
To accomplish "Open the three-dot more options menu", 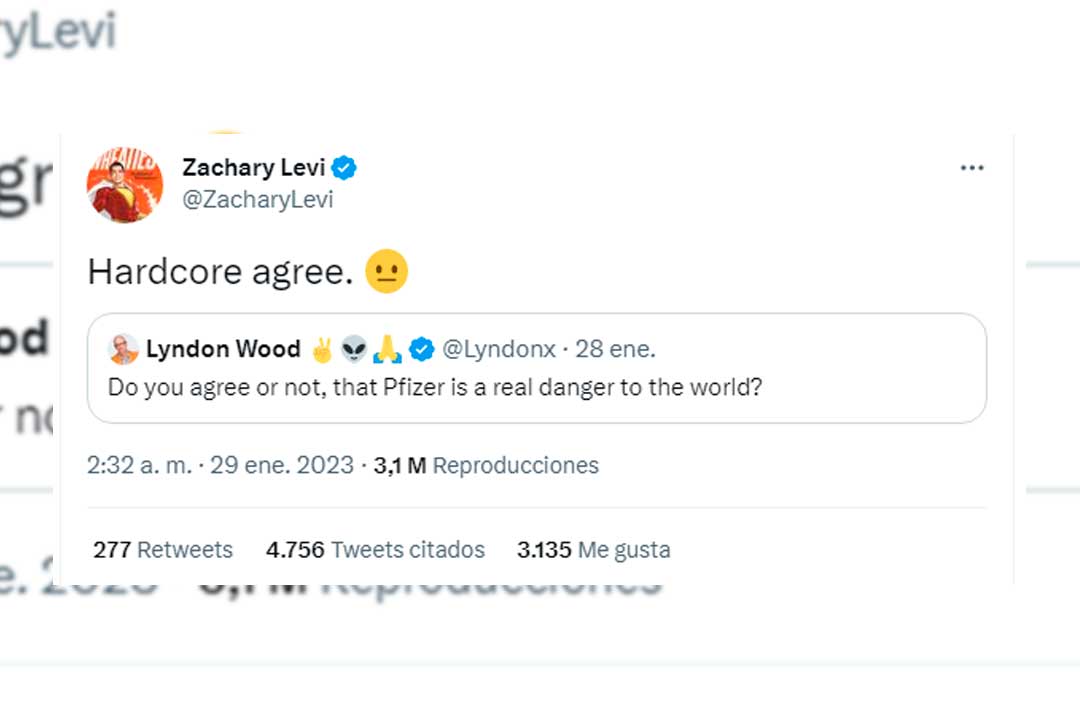I will (972, 168).
